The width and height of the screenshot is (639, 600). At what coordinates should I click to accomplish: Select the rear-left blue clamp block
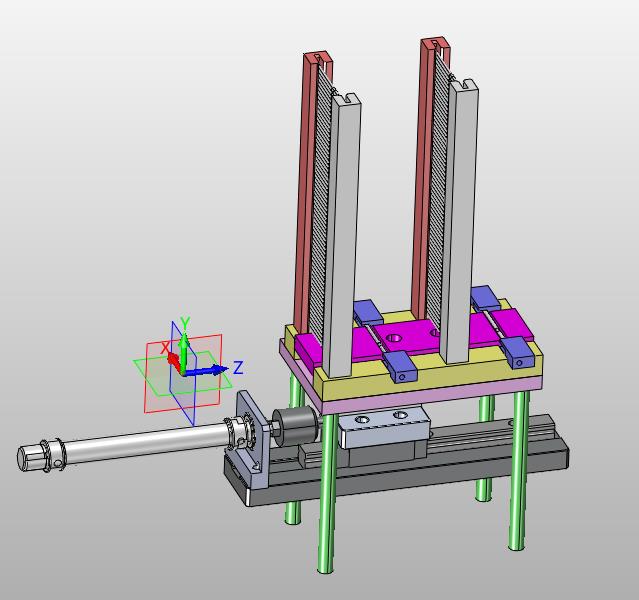(368, 312)
